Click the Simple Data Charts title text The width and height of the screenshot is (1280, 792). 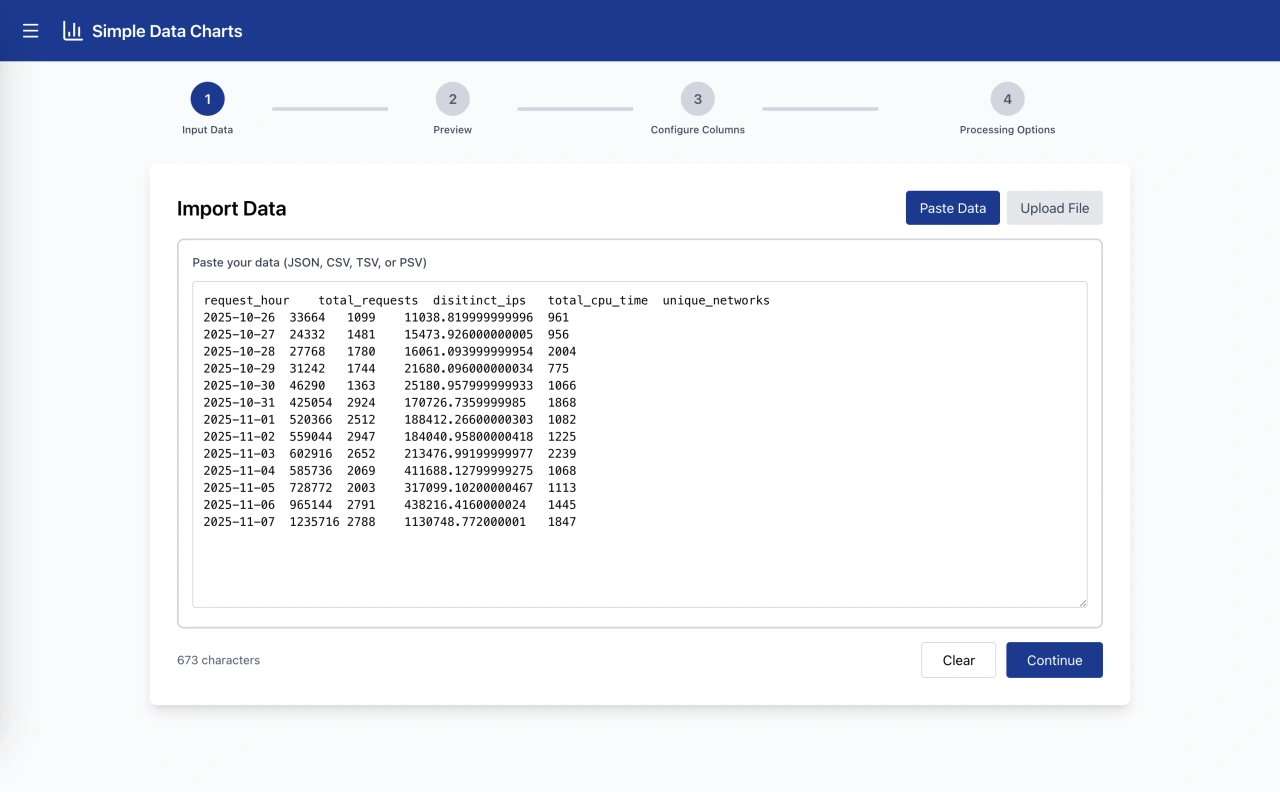tap(167, 30)
